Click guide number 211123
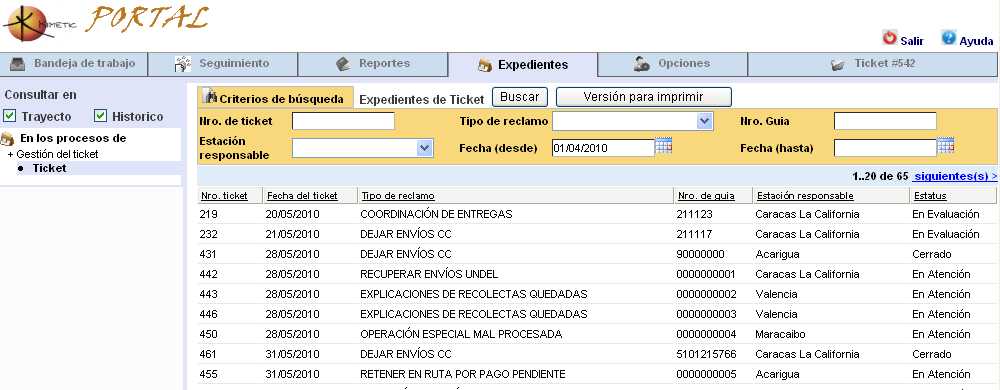The height and width of the screenshot is (390, 1000). point(694,214)
